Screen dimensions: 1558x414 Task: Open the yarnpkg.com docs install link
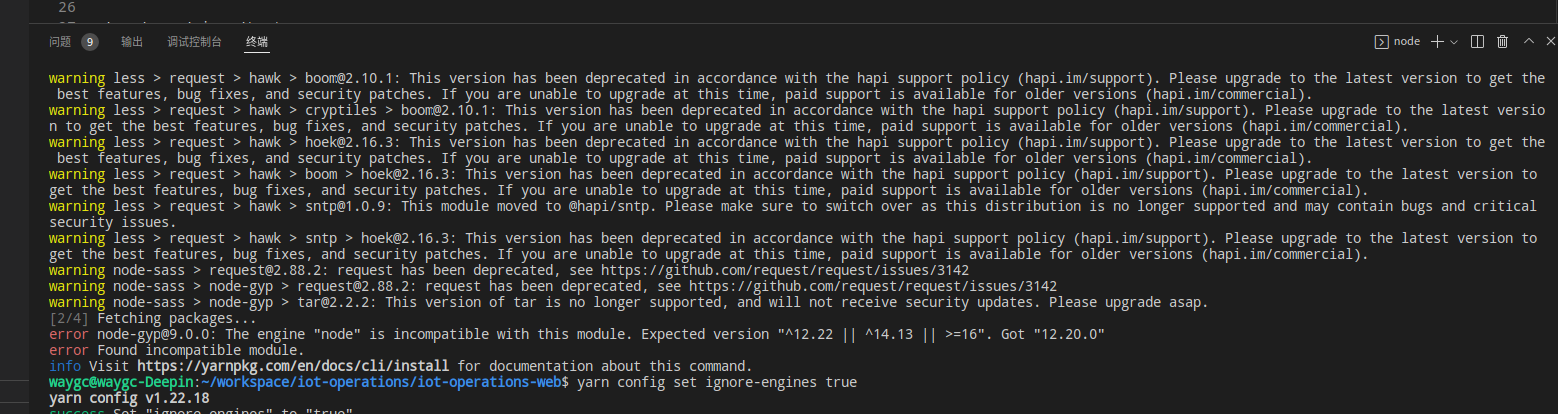point(293,367)
